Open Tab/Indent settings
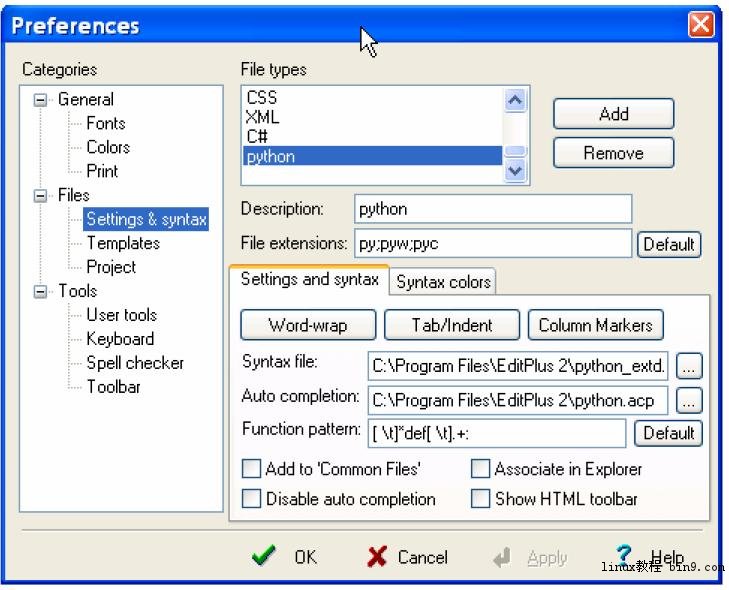Image resolution: width=729 pixels, height=590 pixels. pos(452,325)
